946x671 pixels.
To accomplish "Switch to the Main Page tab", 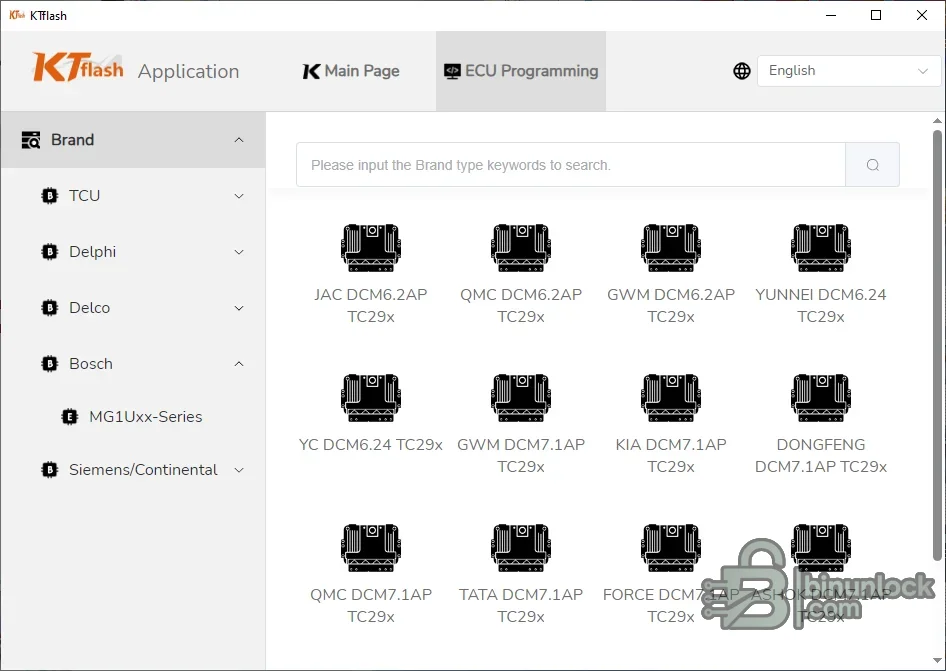I will 351,71.
